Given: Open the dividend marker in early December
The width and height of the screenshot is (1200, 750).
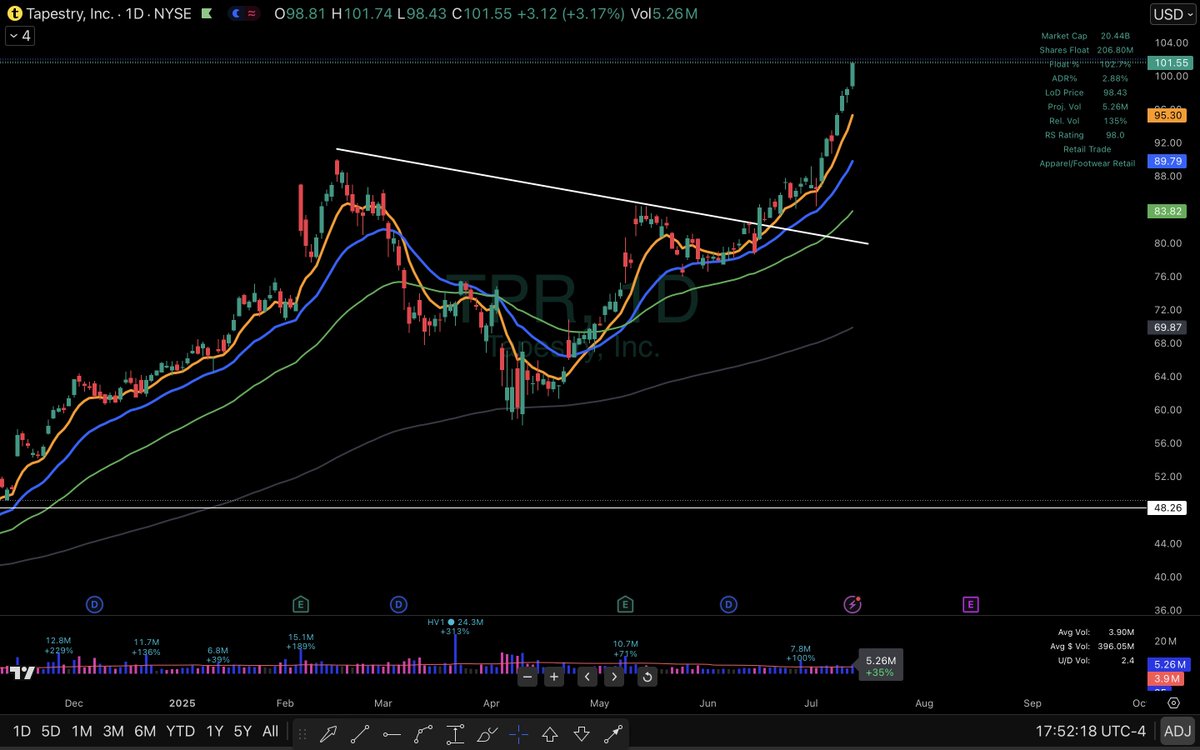Looking at the screenshot, I should pyautogui.click(x=94, y=604).
